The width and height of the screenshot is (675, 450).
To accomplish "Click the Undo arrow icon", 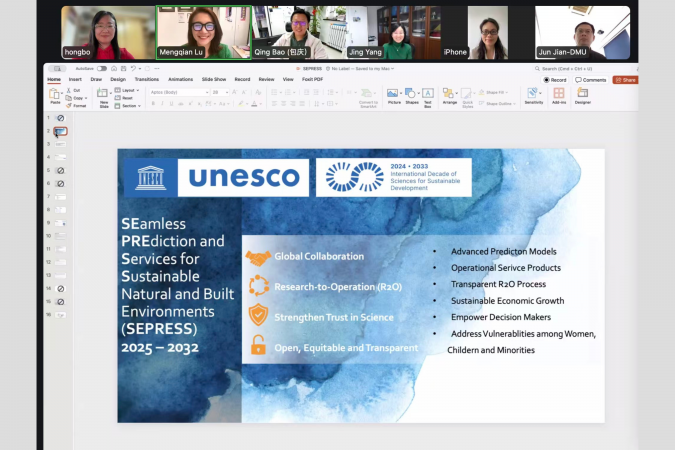I will point(133,68).
